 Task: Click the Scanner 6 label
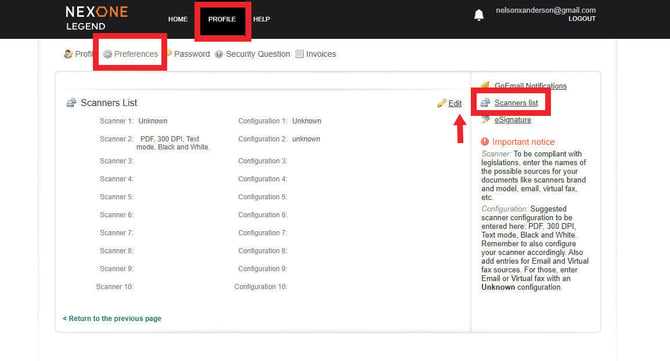tap(117, 215)
